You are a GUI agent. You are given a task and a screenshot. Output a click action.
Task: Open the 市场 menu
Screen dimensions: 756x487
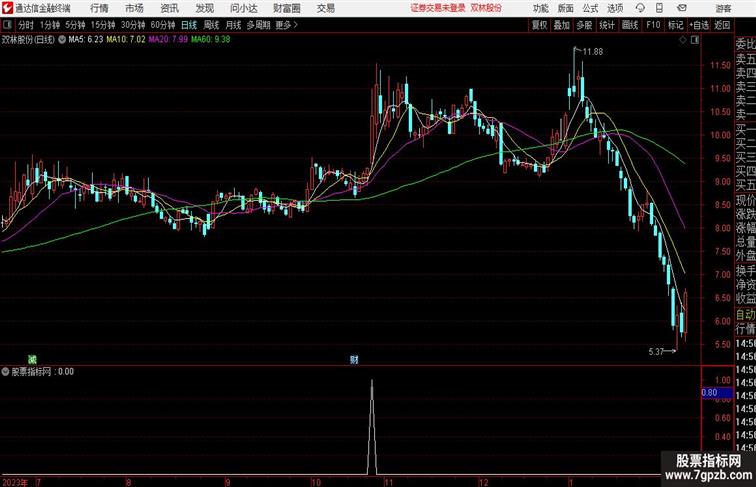pos(134,8)
